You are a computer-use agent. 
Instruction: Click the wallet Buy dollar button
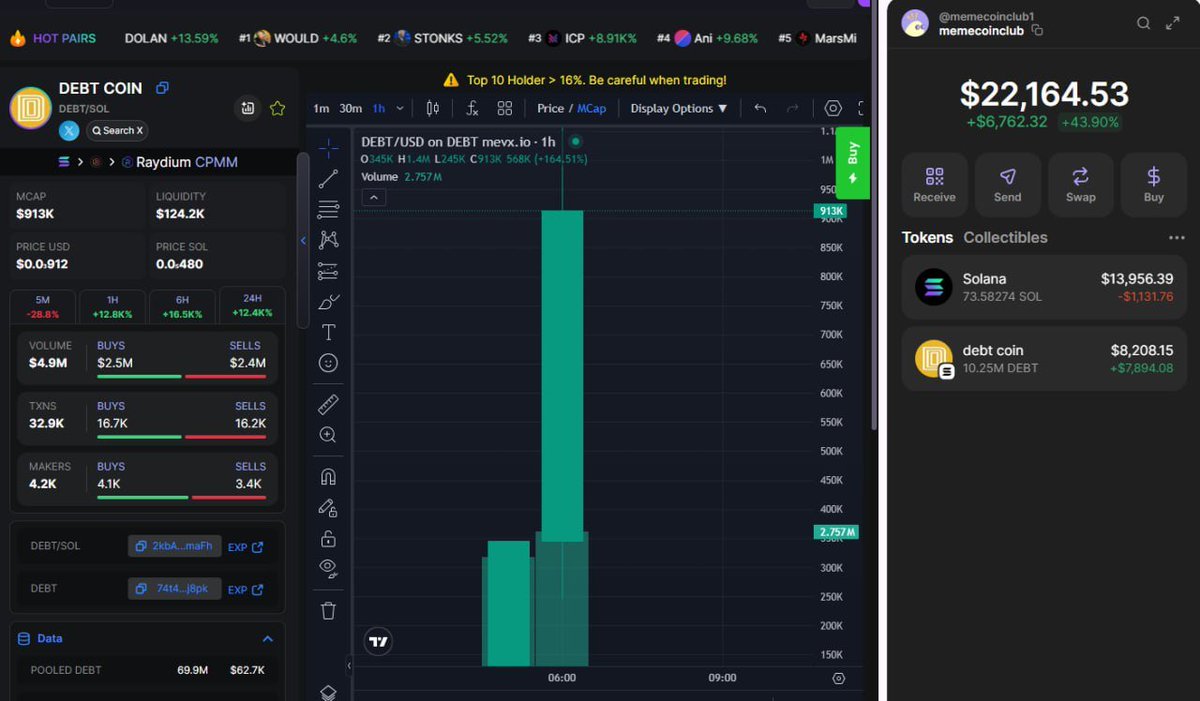[x=1154, y=185]
